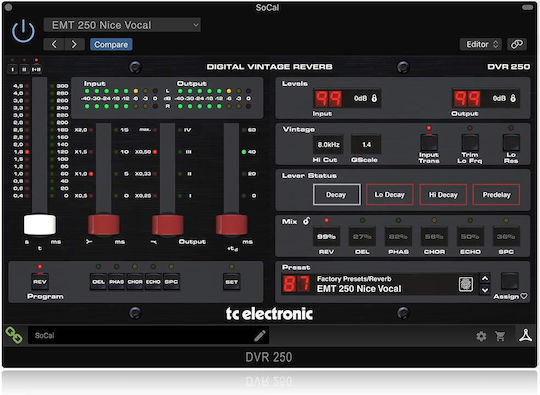This screenshot has height=395, width=540.
Task: Click the REV mix 99% value
Action: pos(326,236)
